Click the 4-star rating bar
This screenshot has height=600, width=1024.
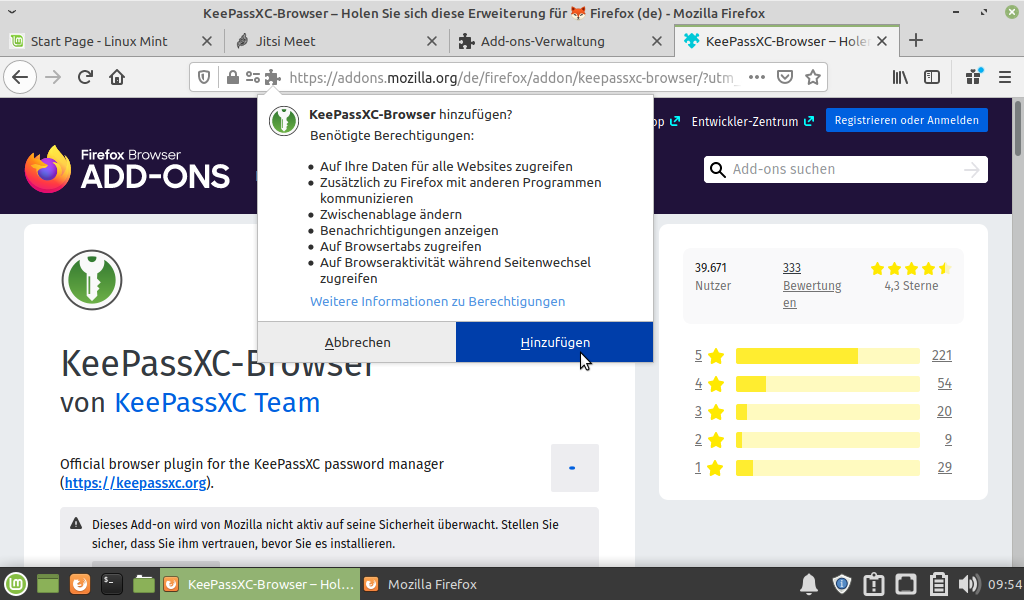pos(827,384)
